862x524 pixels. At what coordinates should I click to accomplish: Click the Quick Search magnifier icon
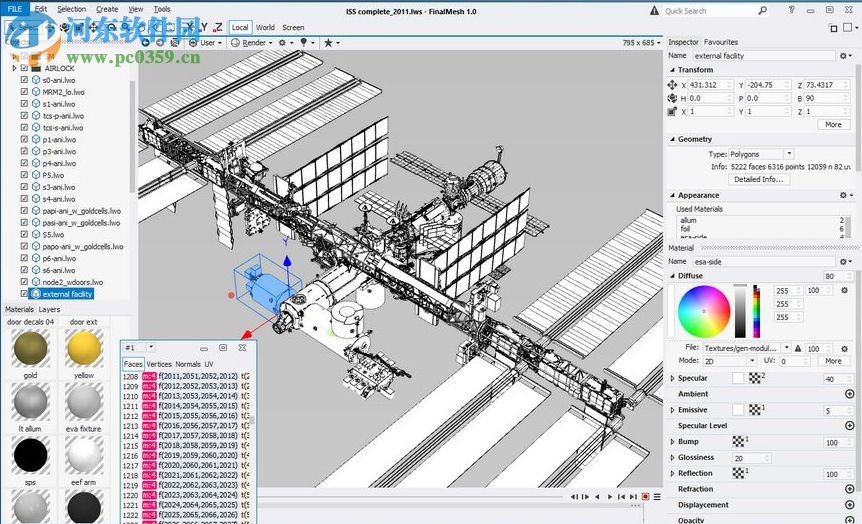762,10
